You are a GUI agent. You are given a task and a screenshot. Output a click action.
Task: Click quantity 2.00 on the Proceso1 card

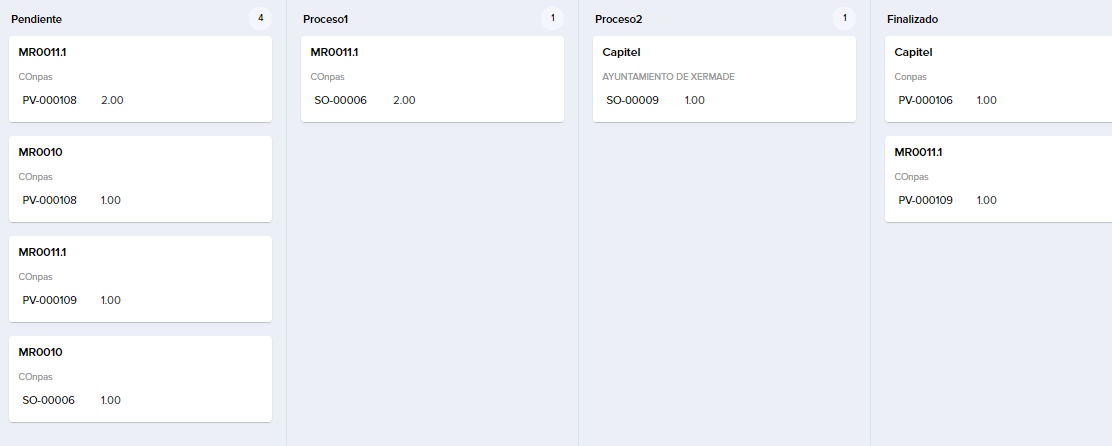tap(404, 100)
